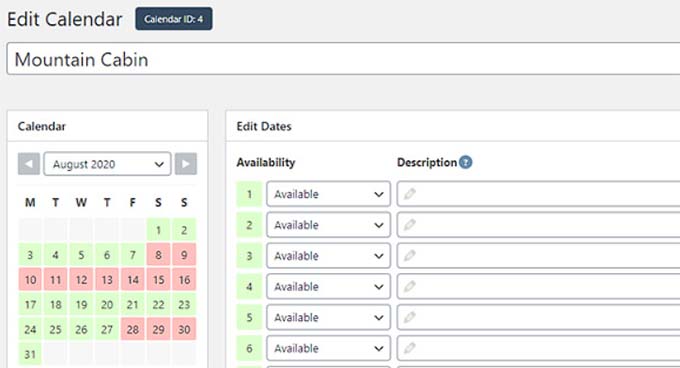Select booked August 30 in calendar

point(184,329)
